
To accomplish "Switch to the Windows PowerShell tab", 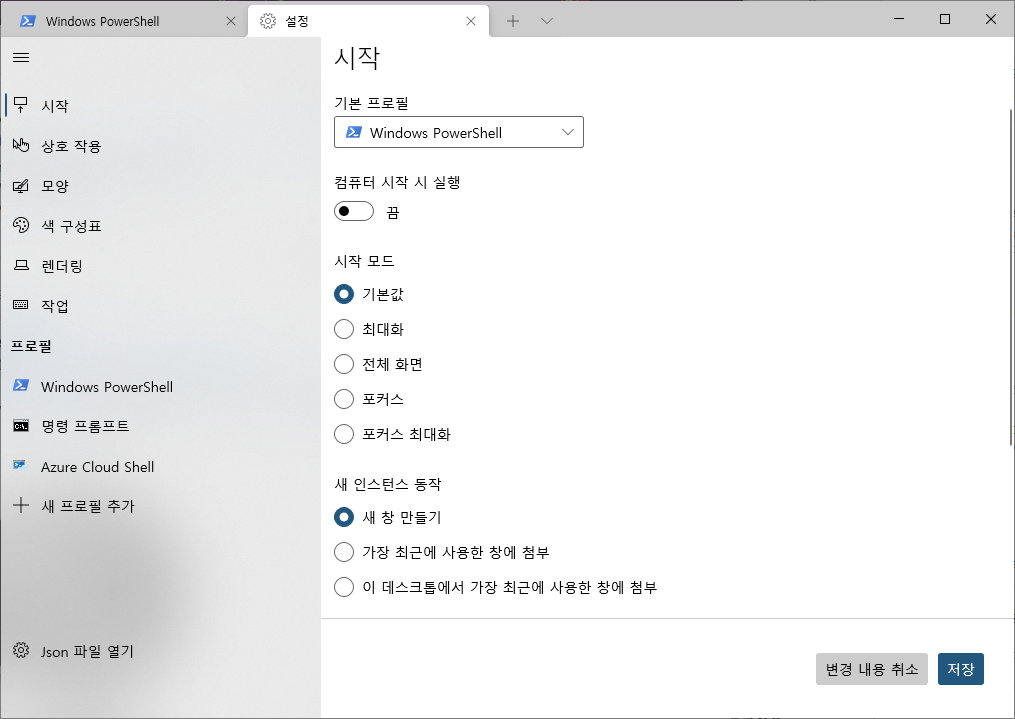I will pyautogui.click(x=124, y=21).
